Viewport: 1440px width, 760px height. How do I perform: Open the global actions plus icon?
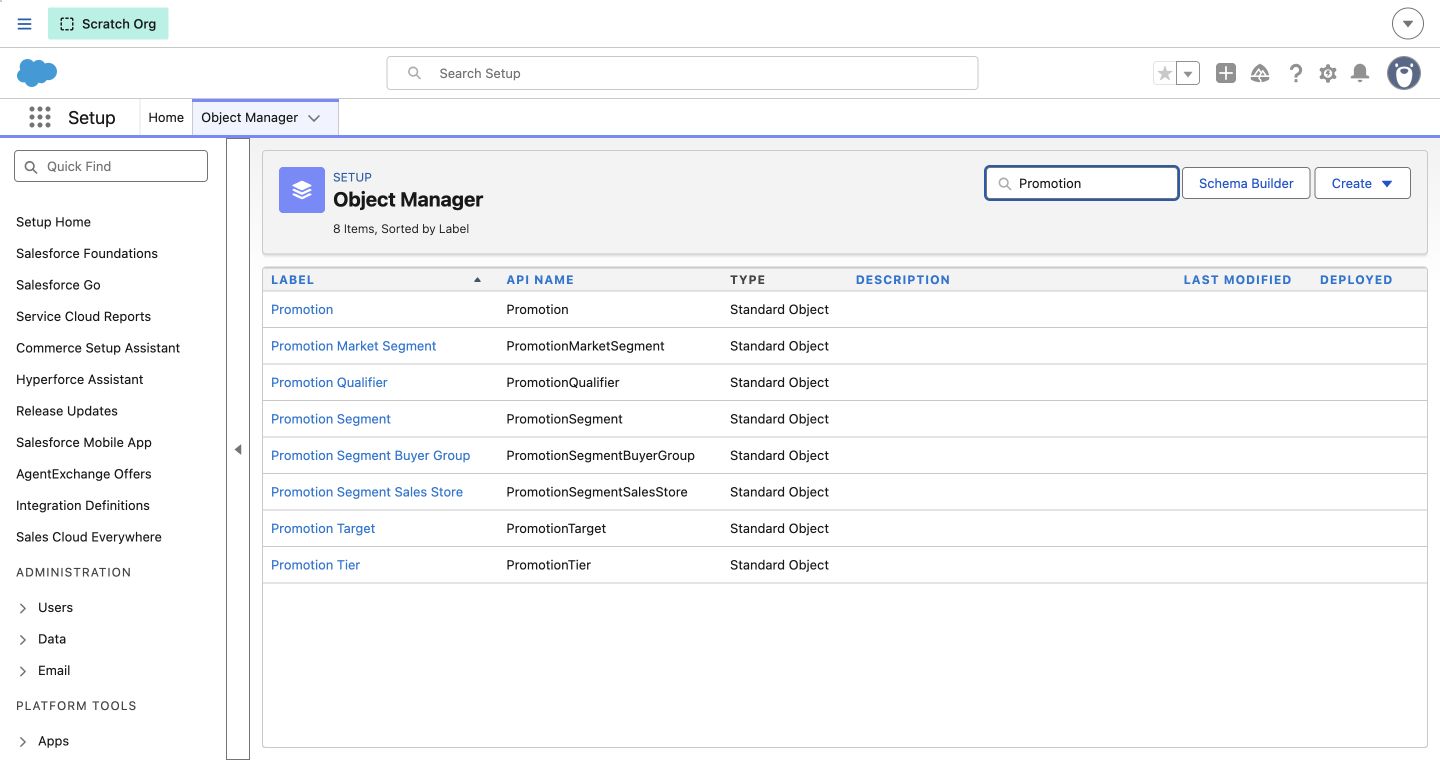tap(1226, 73)
